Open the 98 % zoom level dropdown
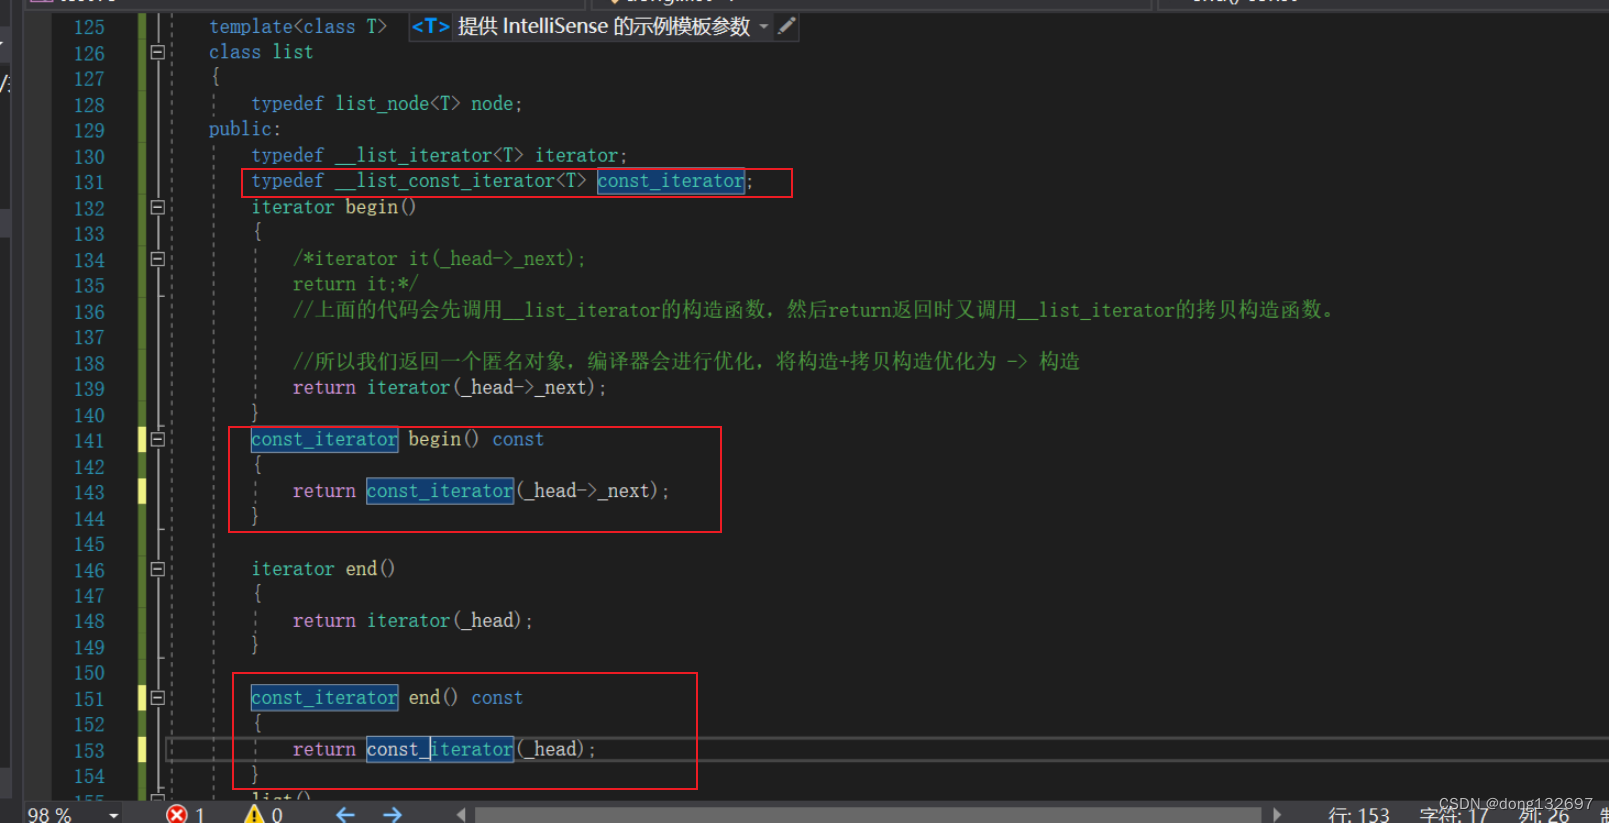 114,815
